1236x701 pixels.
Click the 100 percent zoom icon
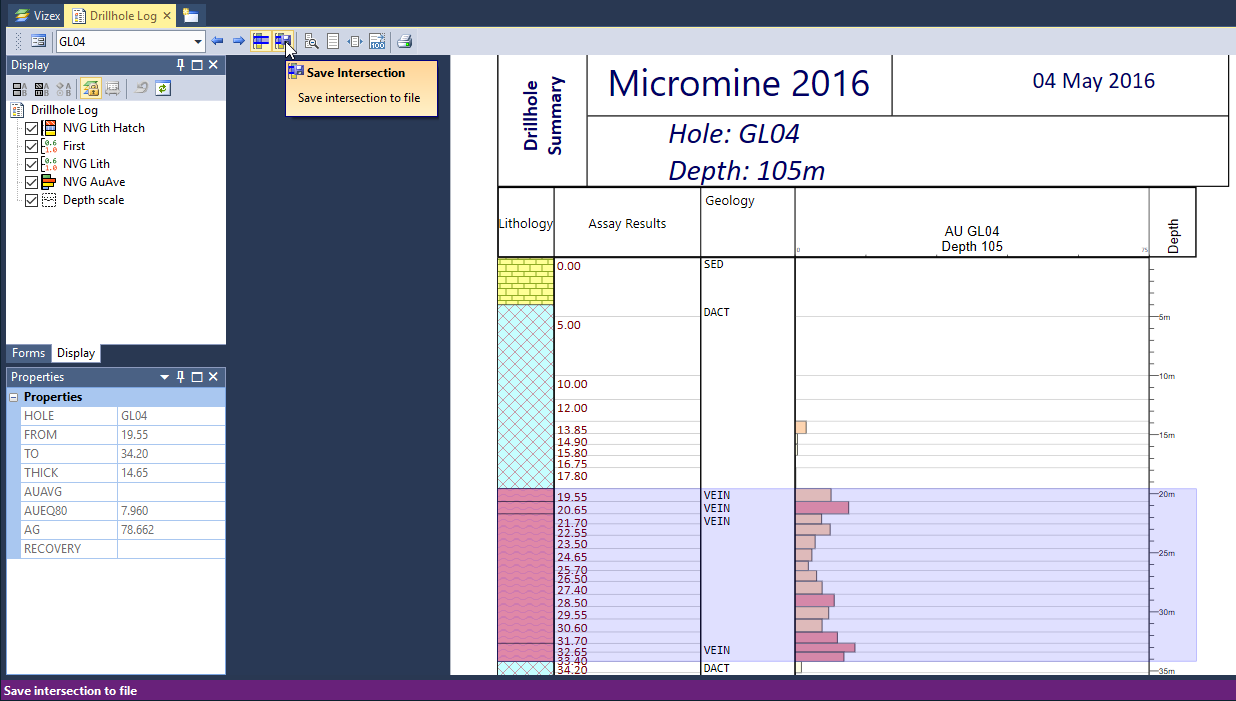[x=377, y=41]
